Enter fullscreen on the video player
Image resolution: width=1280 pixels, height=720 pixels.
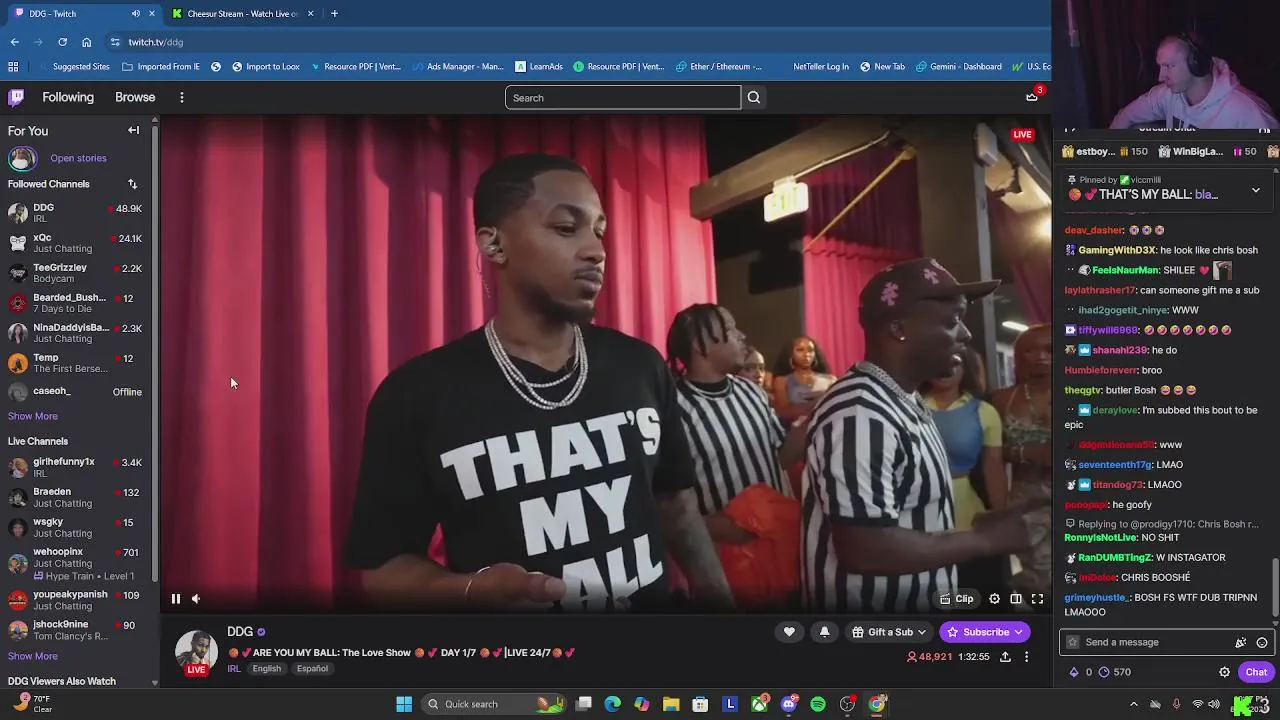click(1037, 599)
